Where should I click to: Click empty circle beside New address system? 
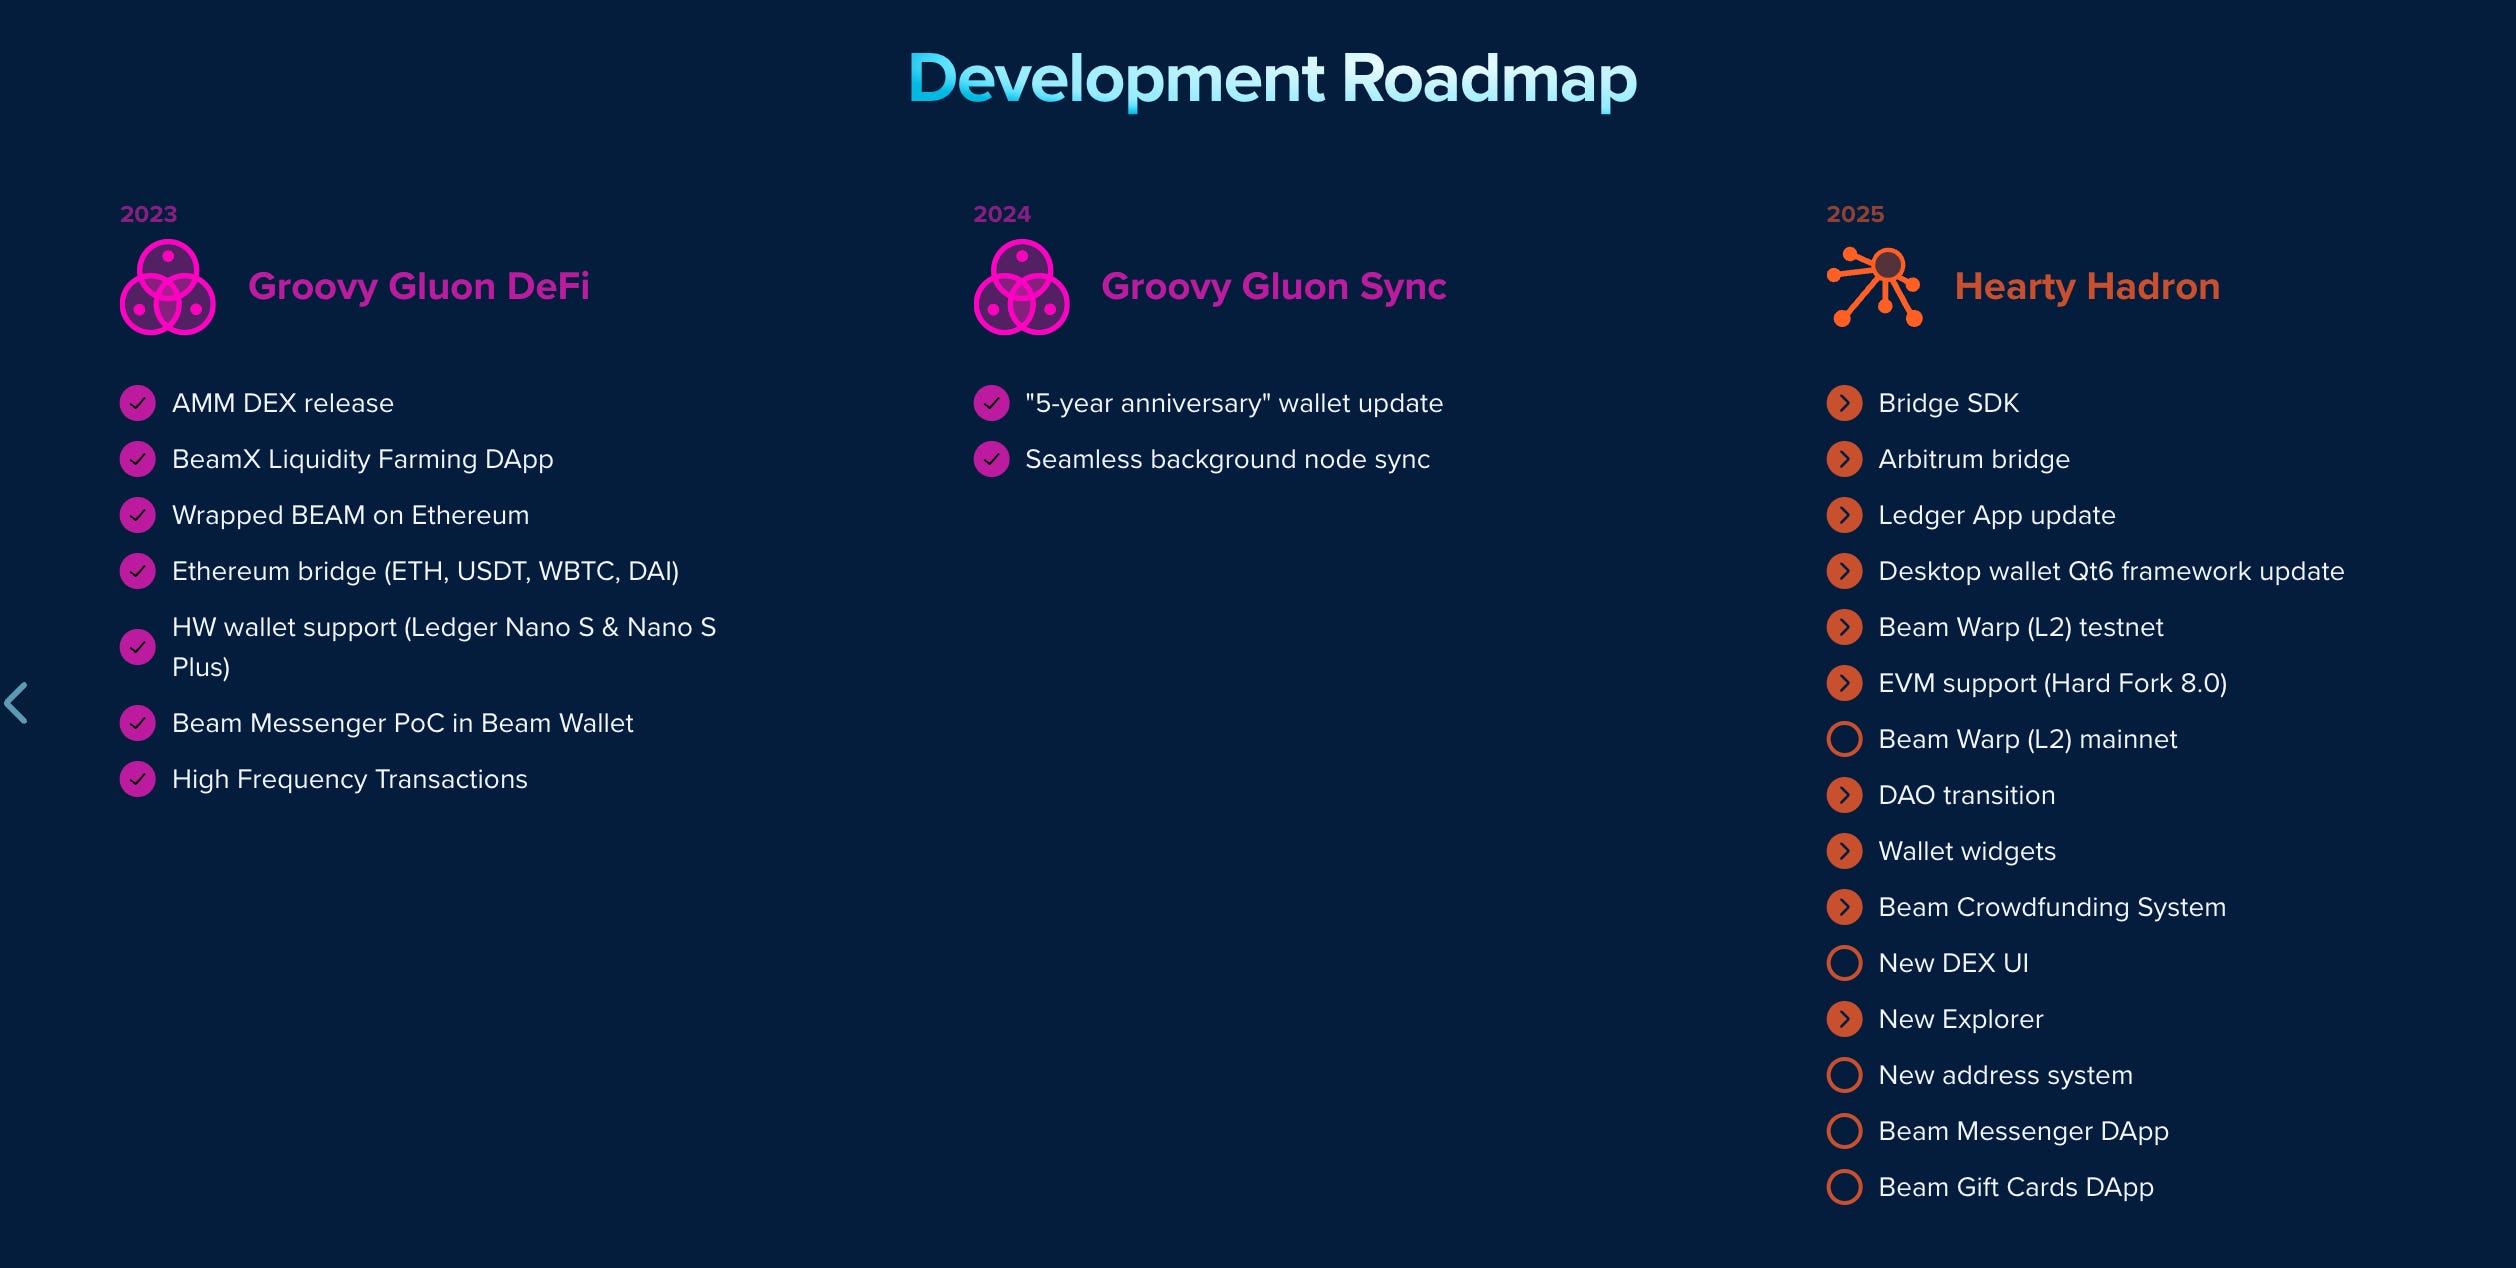click(x=1845, y=1075)
